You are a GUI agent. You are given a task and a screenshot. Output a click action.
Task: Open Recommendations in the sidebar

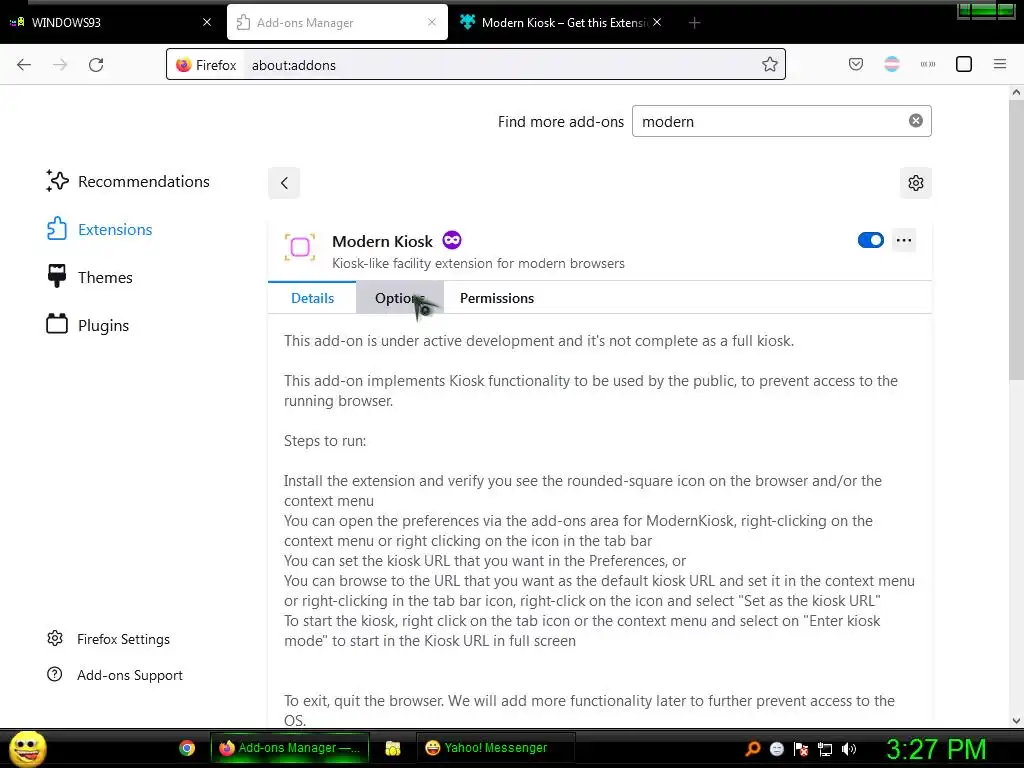tap(128, 182)
